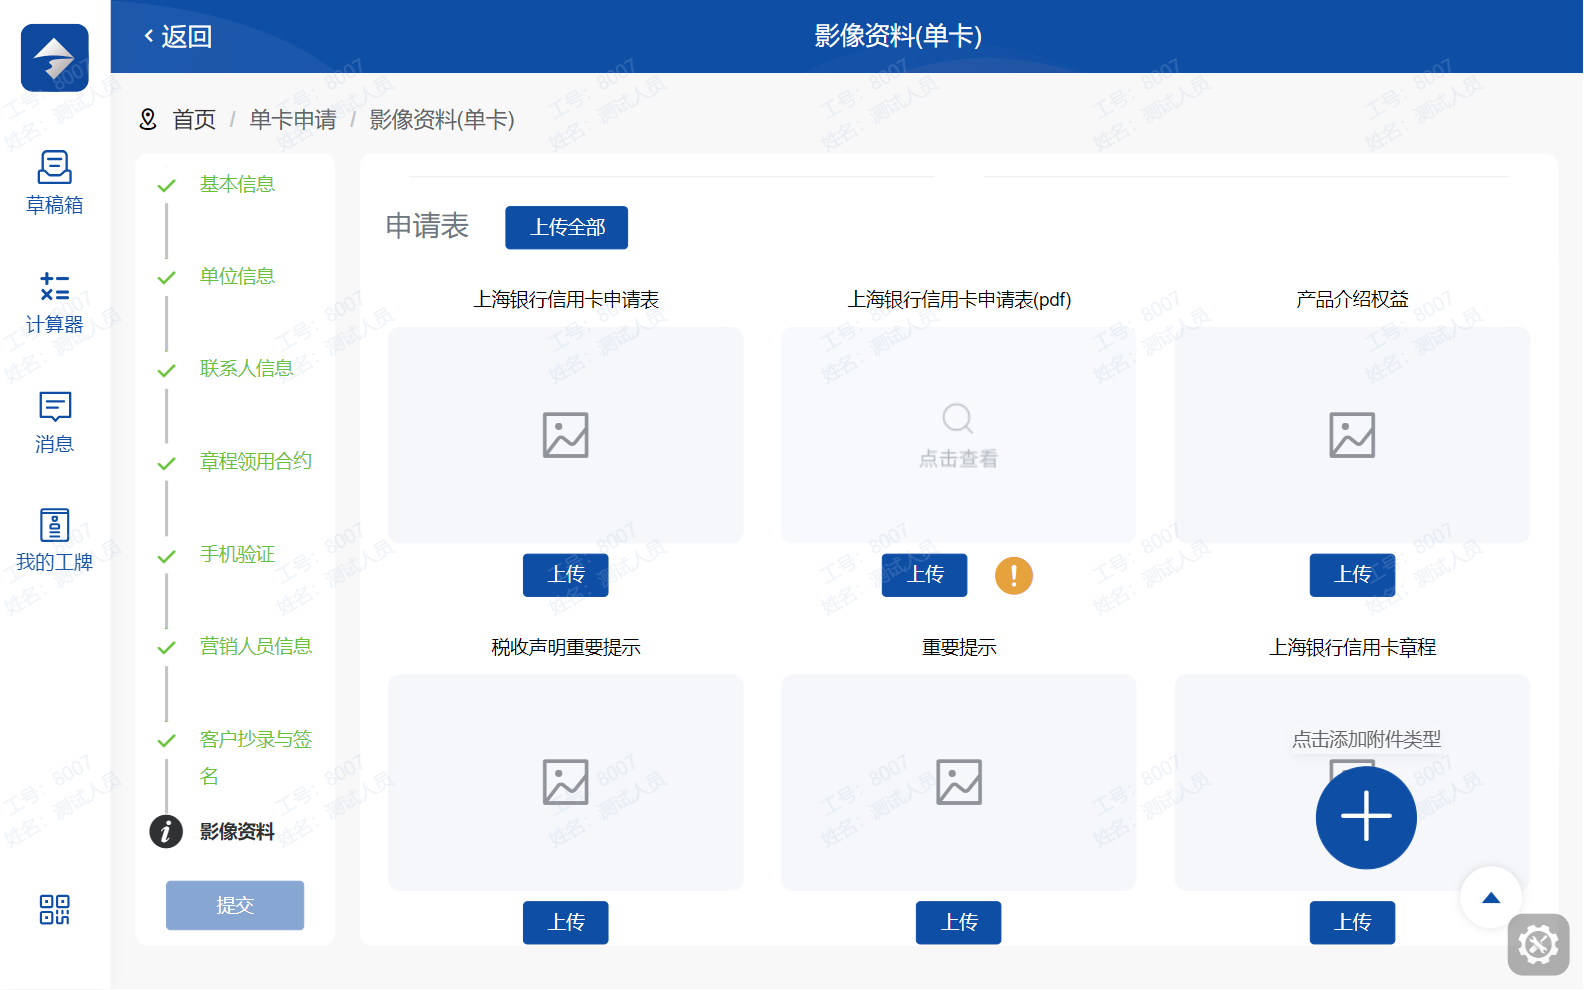This screenshot has height=990, width=1584.
Task: Open the 计算器 calculator
Action: [x=55, y=303]
